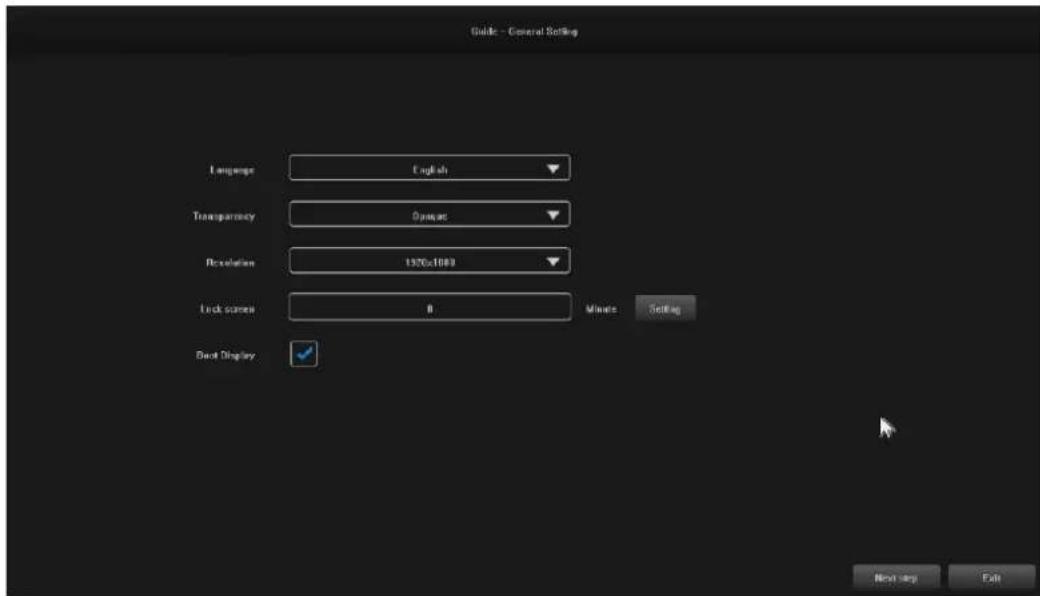This screenshot has width=1040, height=596.
Task: Click the Lock screen label
Action: tap(228, 310)
